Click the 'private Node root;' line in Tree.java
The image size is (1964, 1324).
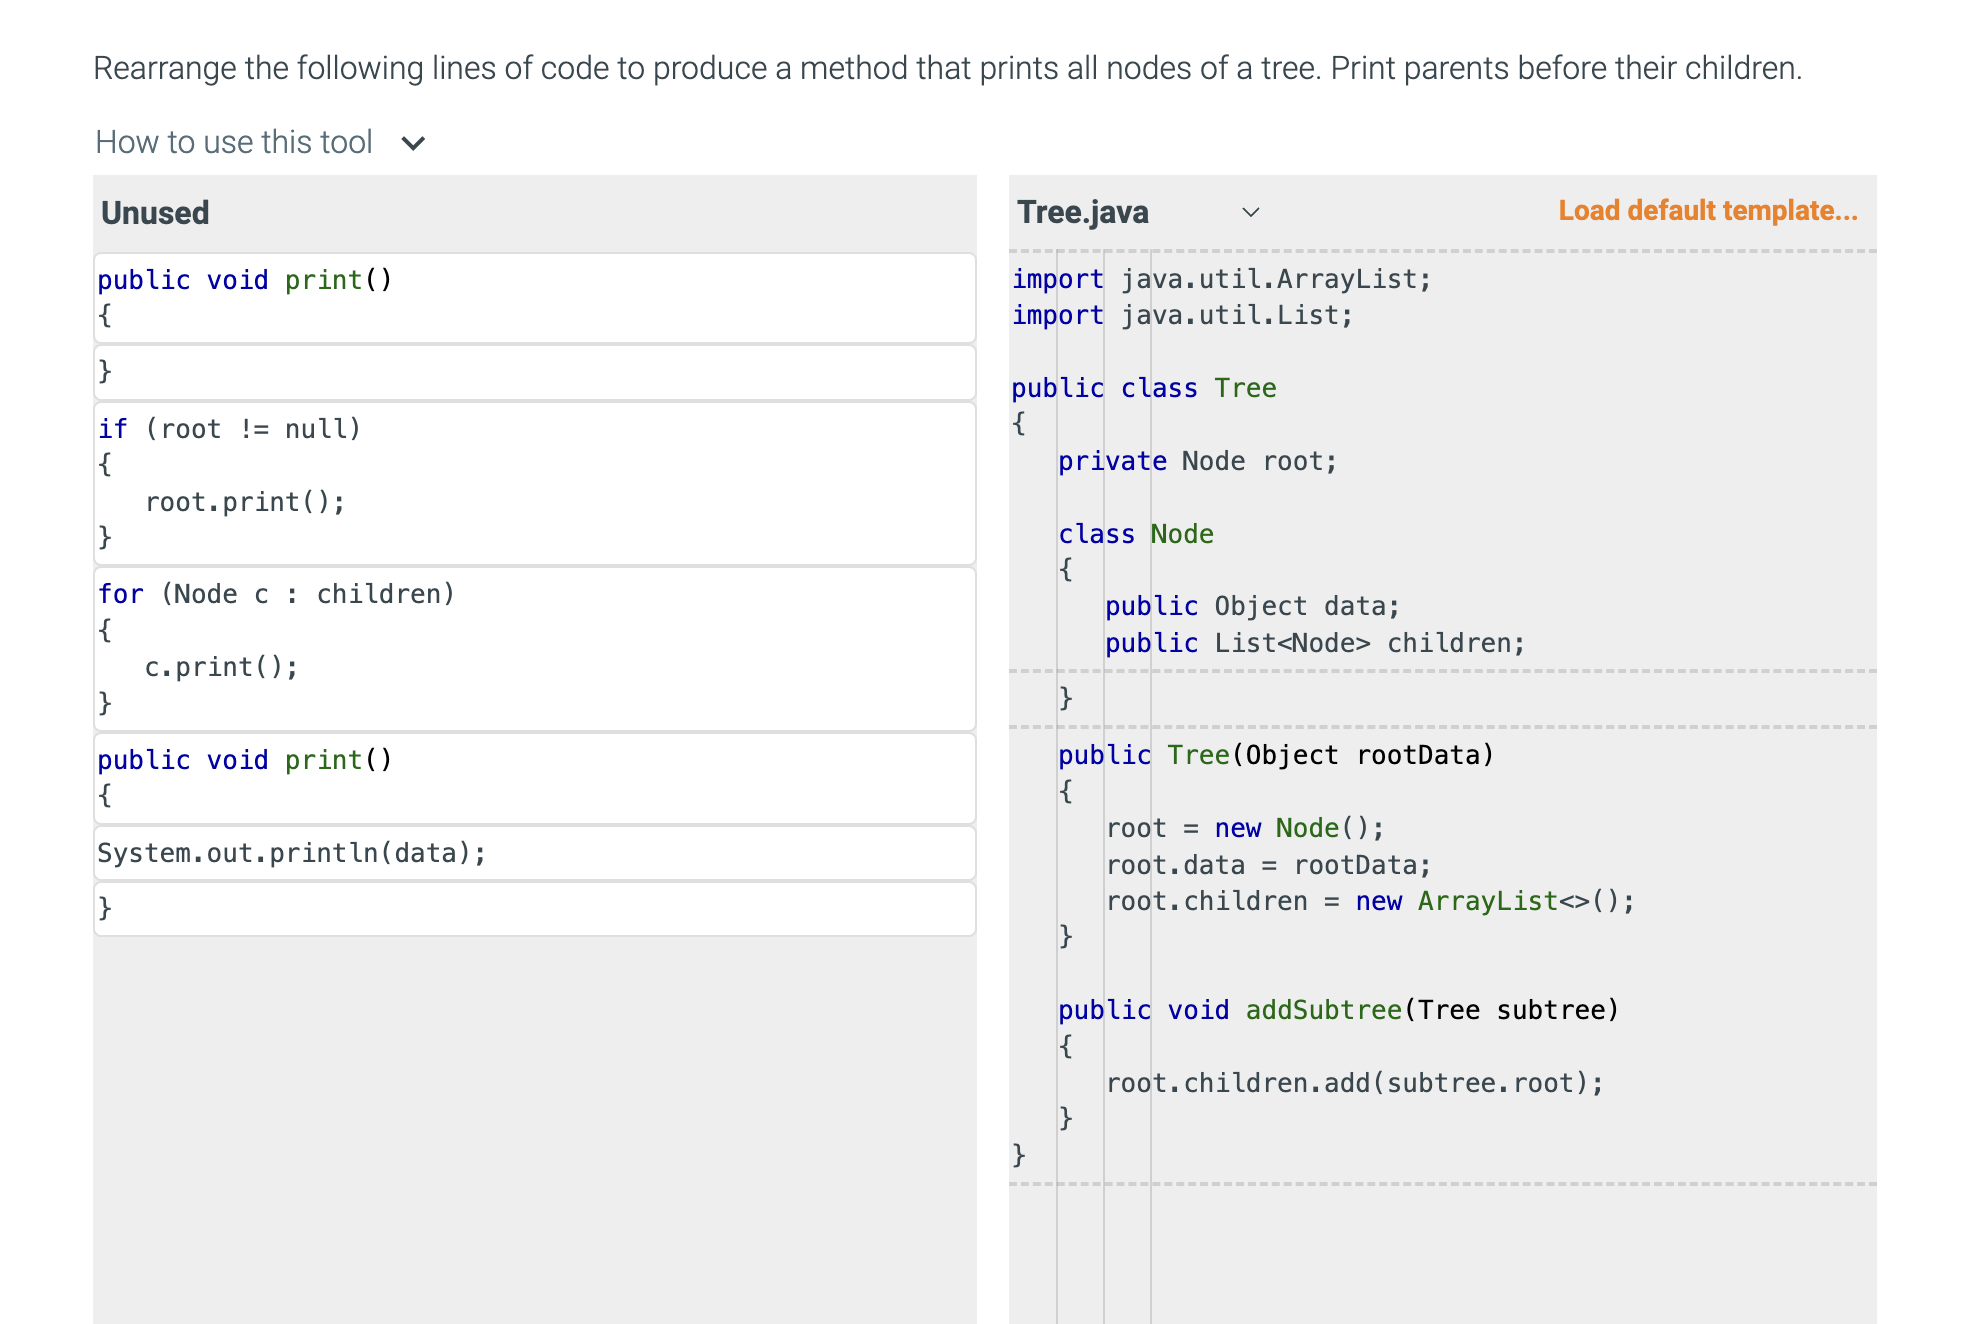tap(1196, 460)
